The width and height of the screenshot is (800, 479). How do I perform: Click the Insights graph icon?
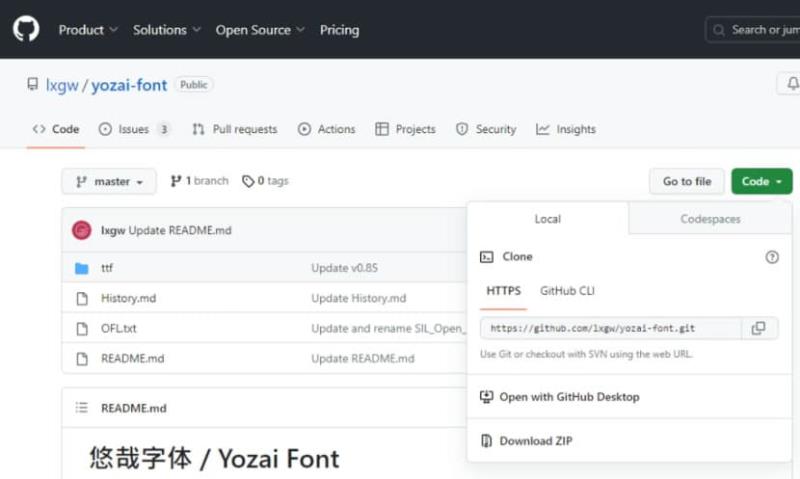[x=543, y=129]
